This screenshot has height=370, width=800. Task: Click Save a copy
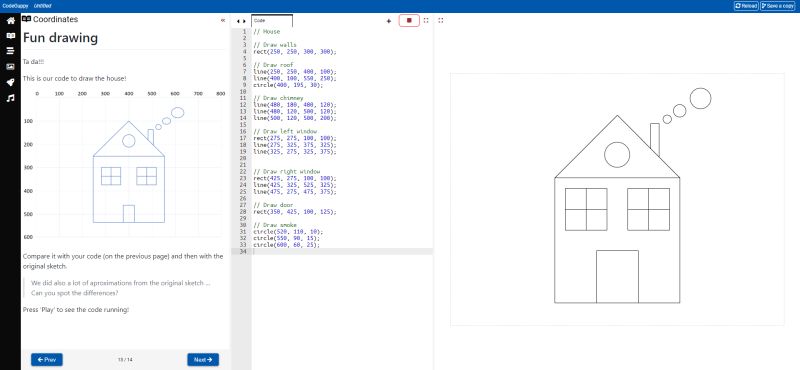point(778,6)
